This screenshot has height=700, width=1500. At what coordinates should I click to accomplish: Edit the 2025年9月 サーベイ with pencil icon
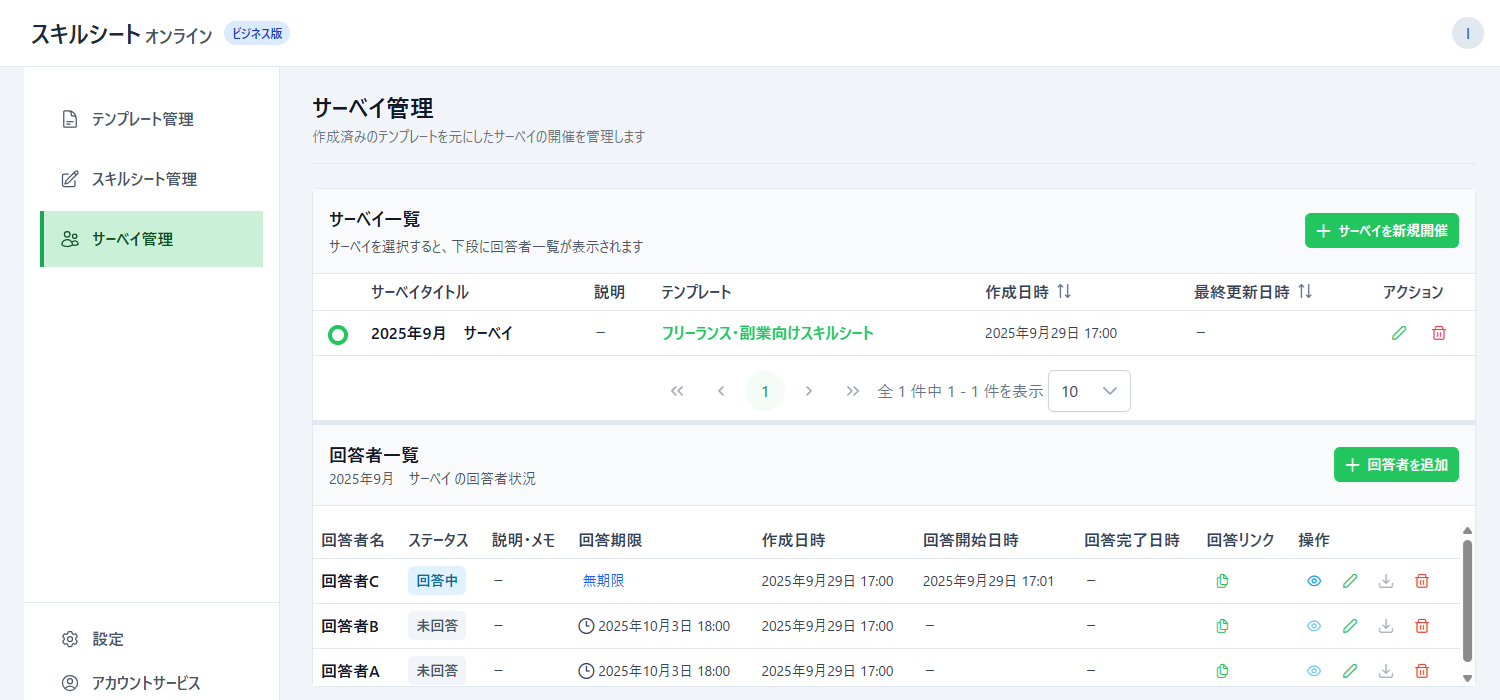pyautogui.click(x=1399, y=333)
